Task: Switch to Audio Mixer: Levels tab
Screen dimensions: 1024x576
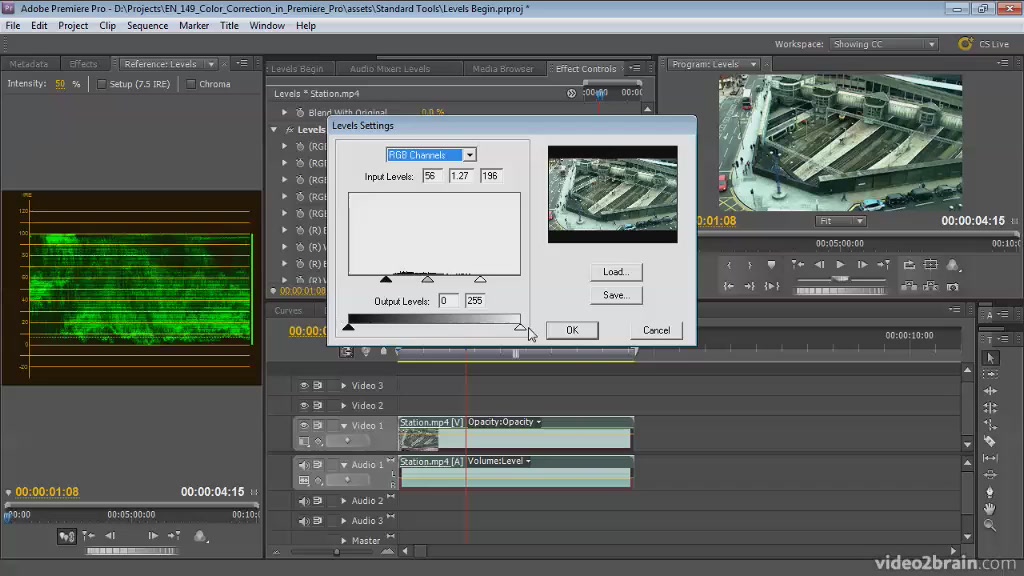Action: pos(390,69)
